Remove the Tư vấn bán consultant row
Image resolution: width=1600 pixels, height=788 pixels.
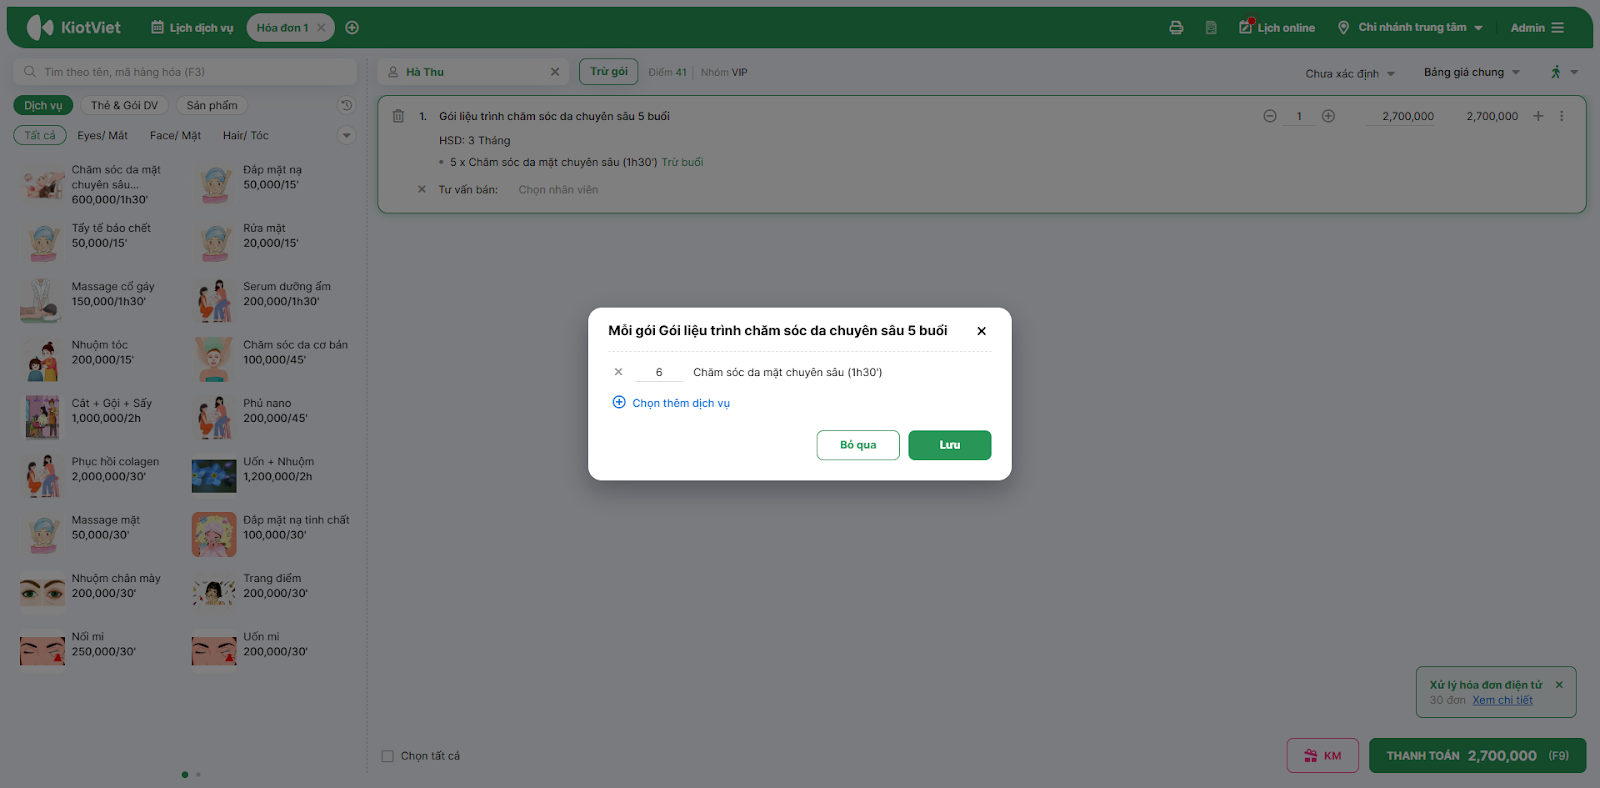tap(421, 190)
